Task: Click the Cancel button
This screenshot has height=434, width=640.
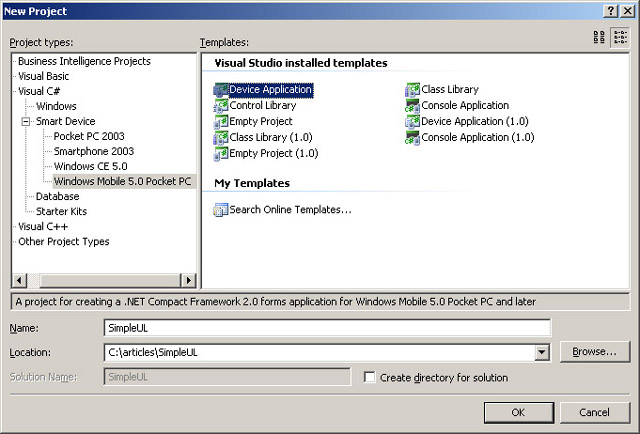Action: pyautogui.click(x=595, y=412)
